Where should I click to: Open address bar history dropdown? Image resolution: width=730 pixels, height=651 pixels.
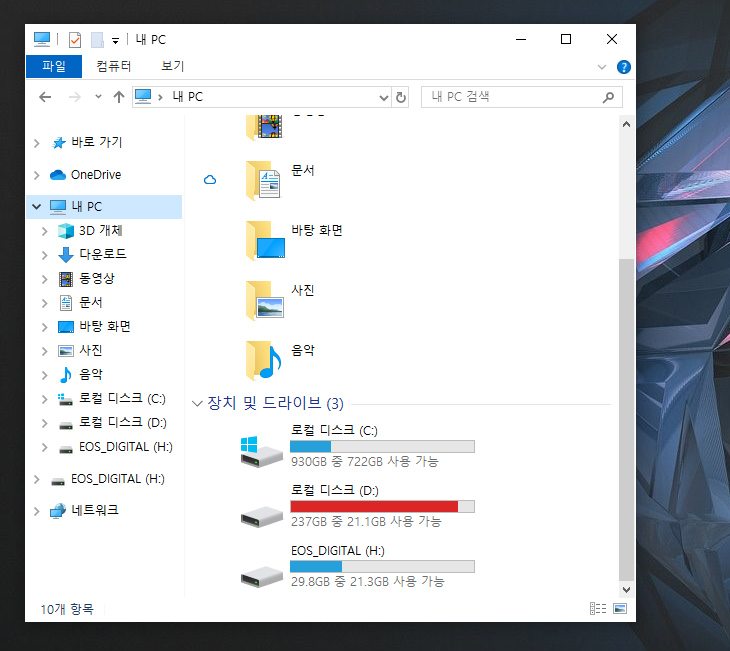(x=383, y=97)
